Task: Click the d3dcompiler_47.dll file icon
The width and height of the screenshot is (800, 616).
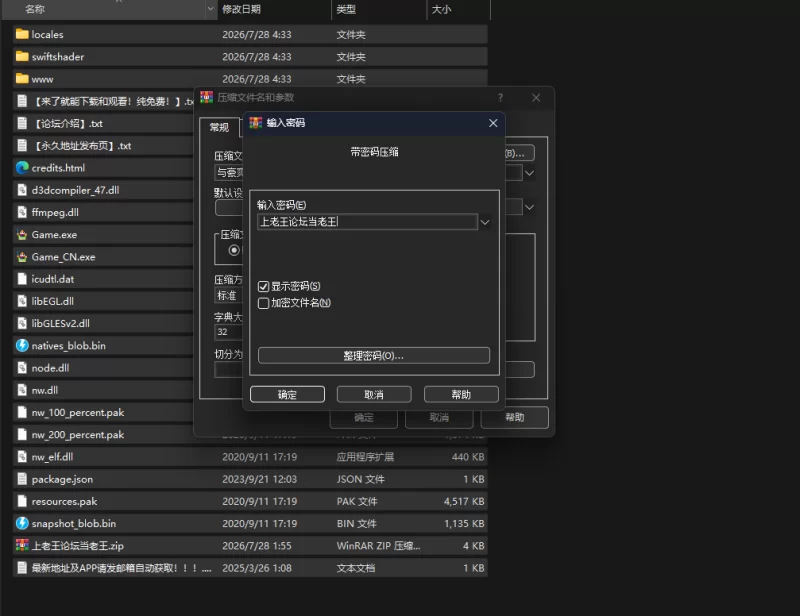Action: point(22,190)
